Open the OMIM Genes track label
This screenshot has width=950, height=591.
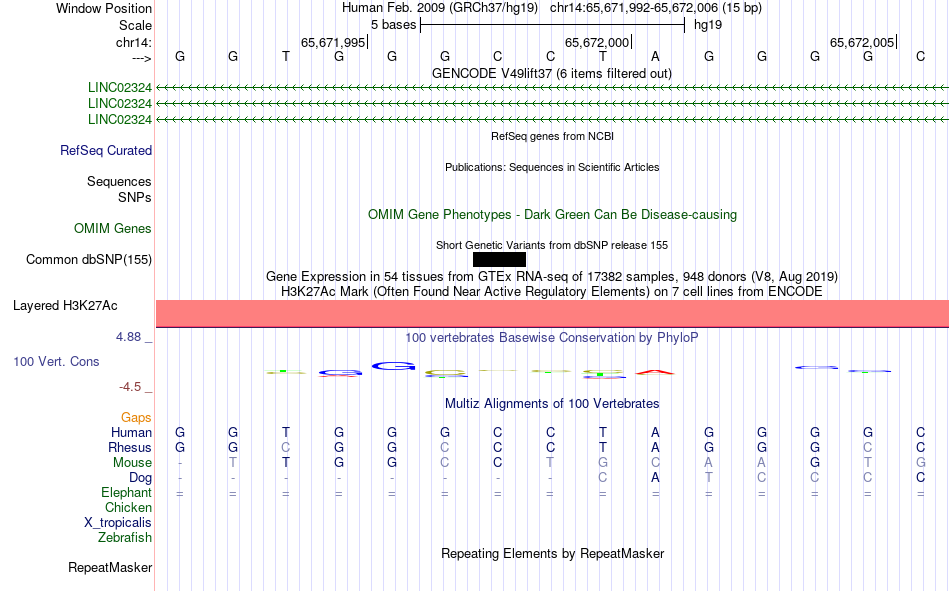tap(112, 229)
